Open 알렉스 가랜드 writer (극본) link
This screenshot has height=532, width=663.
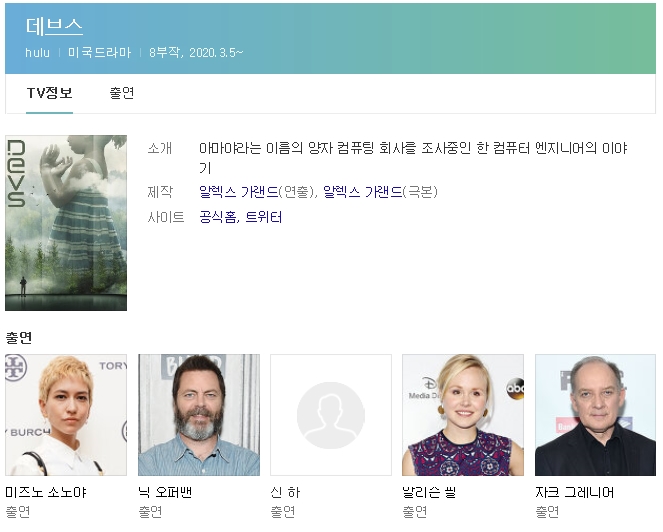tap(362, 191)
